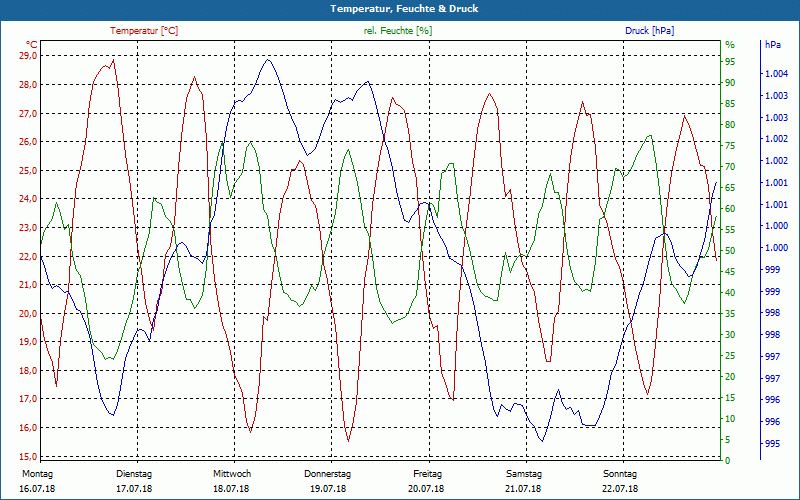Image resolution: width=800 pixels, height=500 pixels.
Task: Click the green "65" humidity axis value
Action: tap(730, 188)
